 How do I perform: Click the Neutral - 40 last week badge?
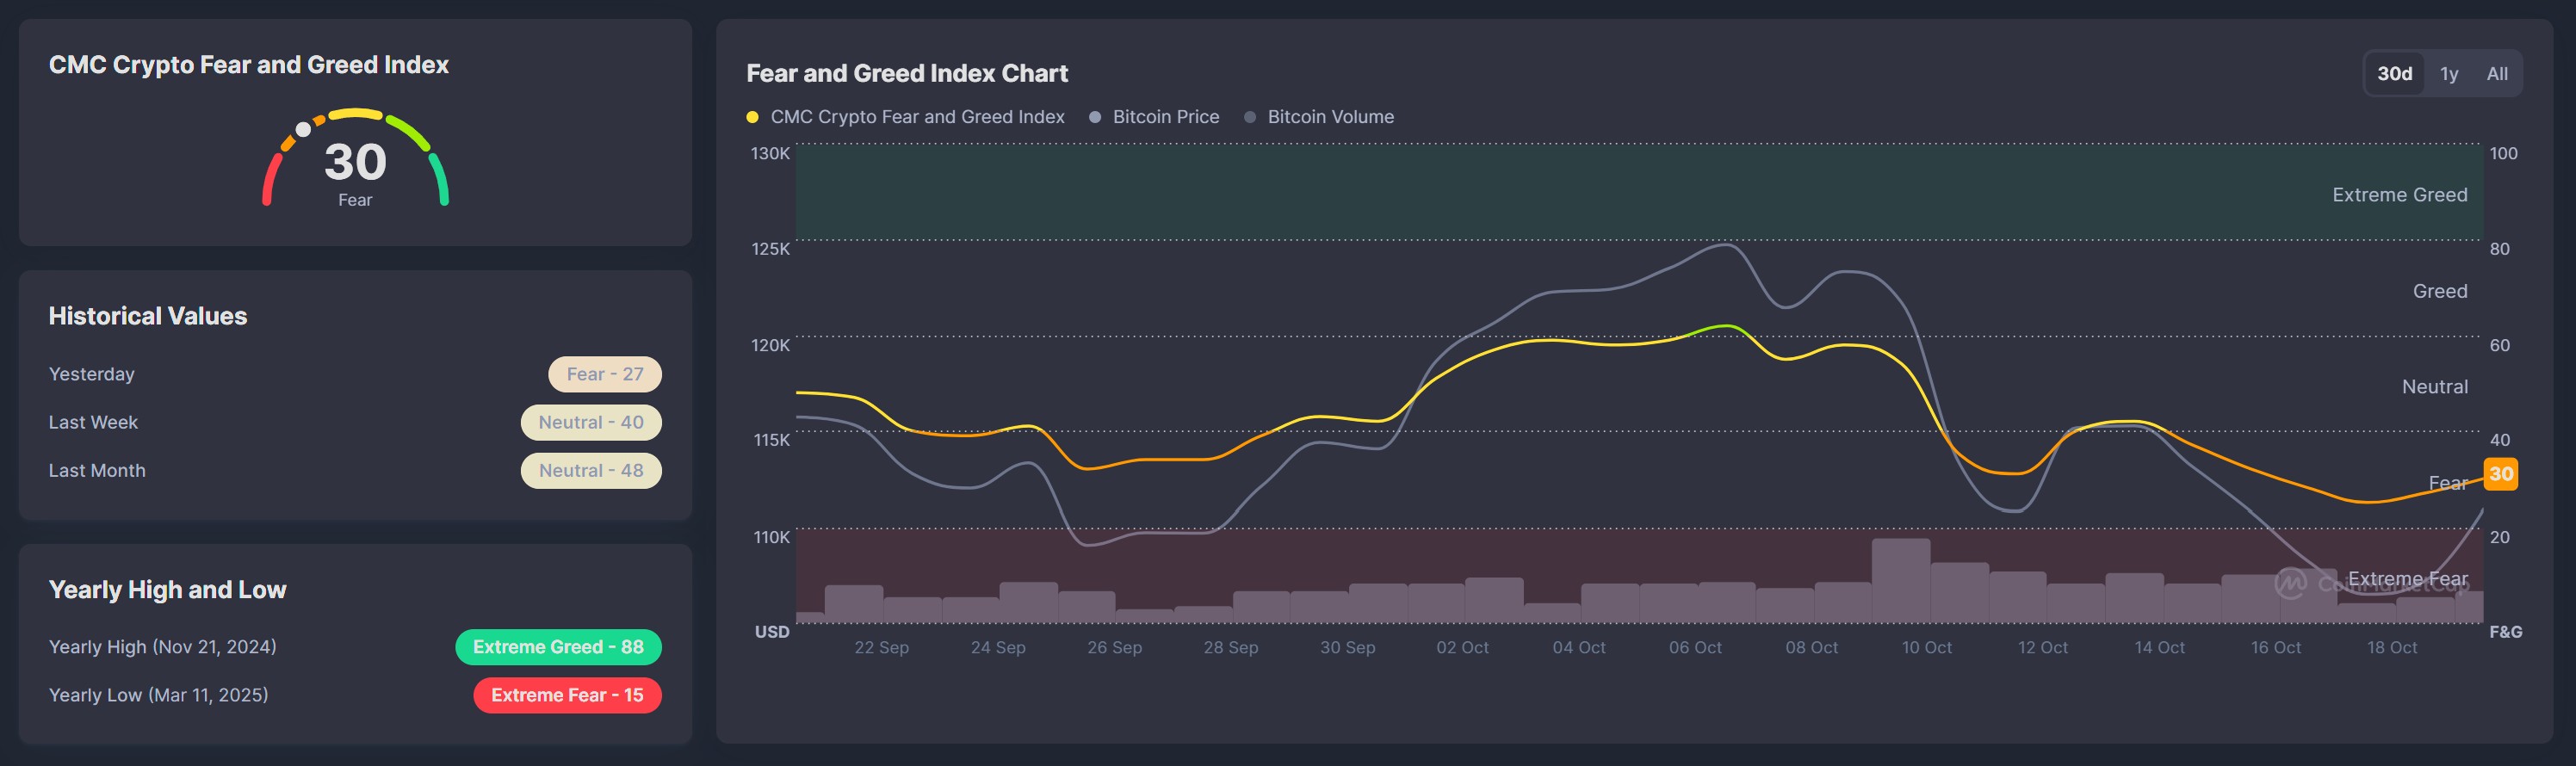pyautogui.click(x=590, y=422)
